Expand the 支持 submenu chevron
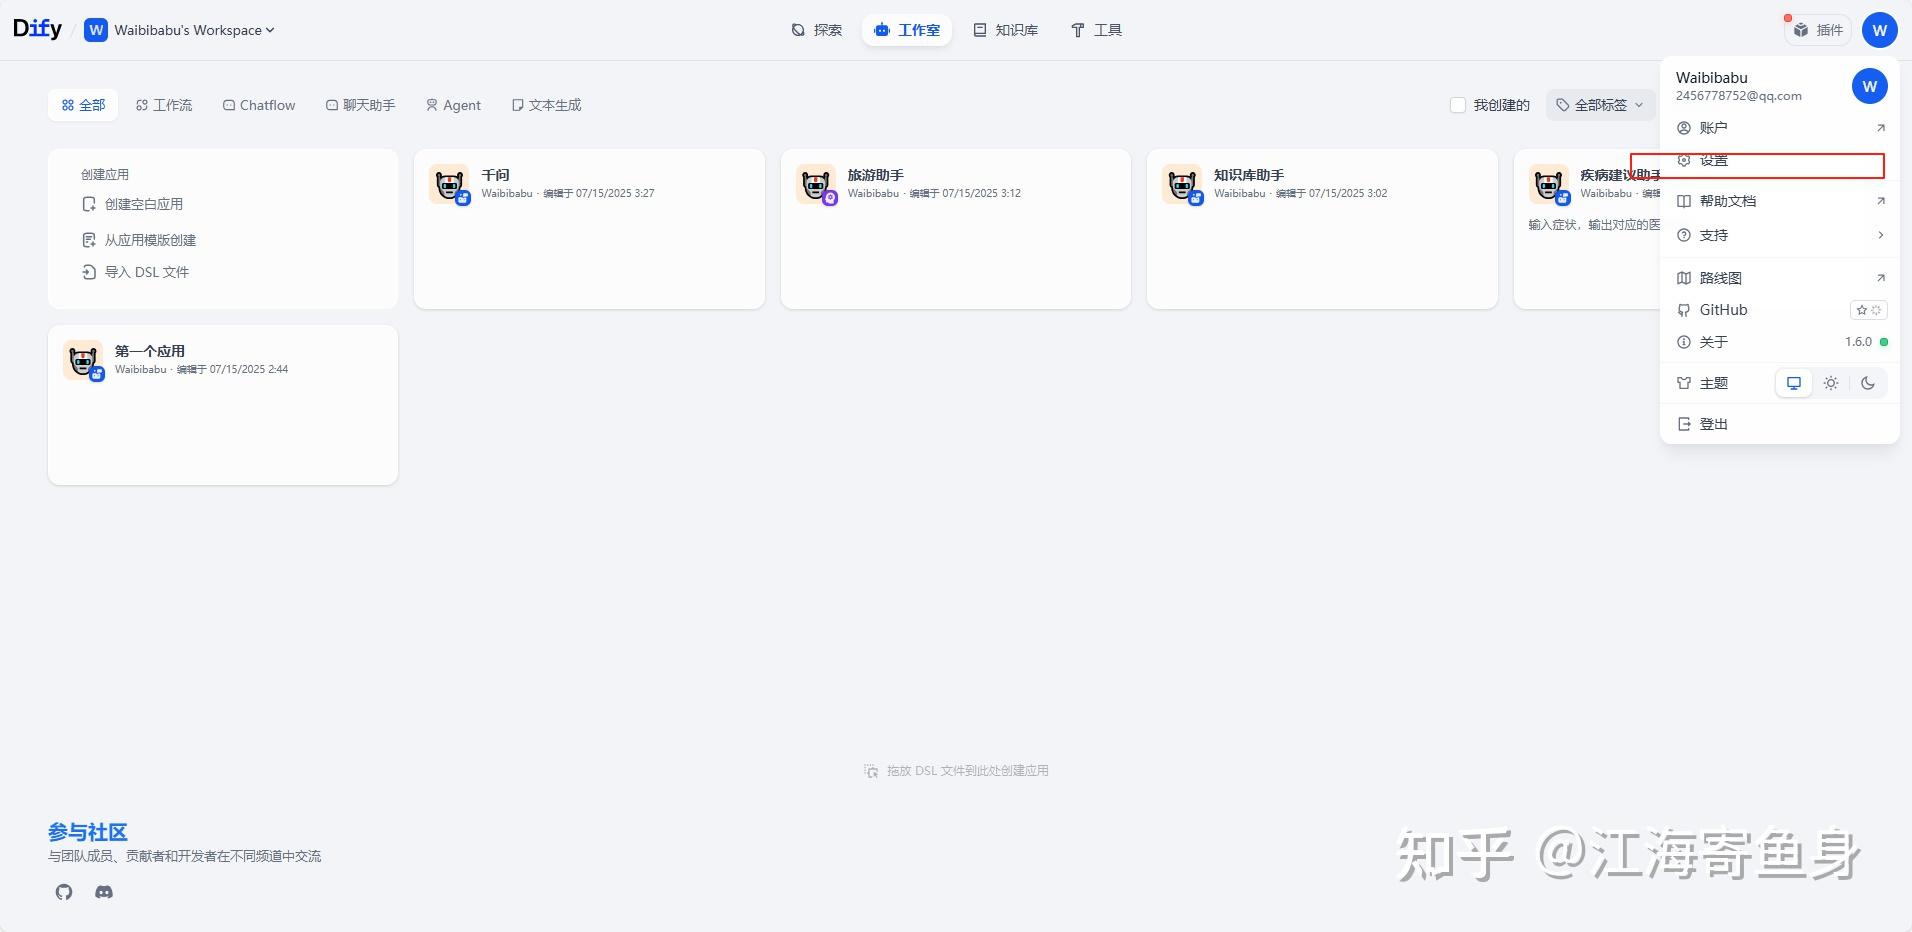This screenshot has width=1912, height=932. (1881, 235)
